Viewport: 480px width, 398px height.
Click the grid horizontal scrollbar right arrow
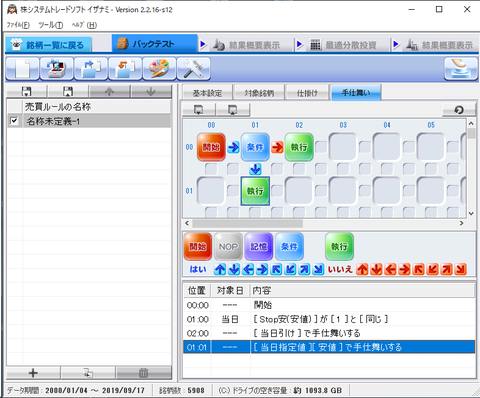click(462, 223)
